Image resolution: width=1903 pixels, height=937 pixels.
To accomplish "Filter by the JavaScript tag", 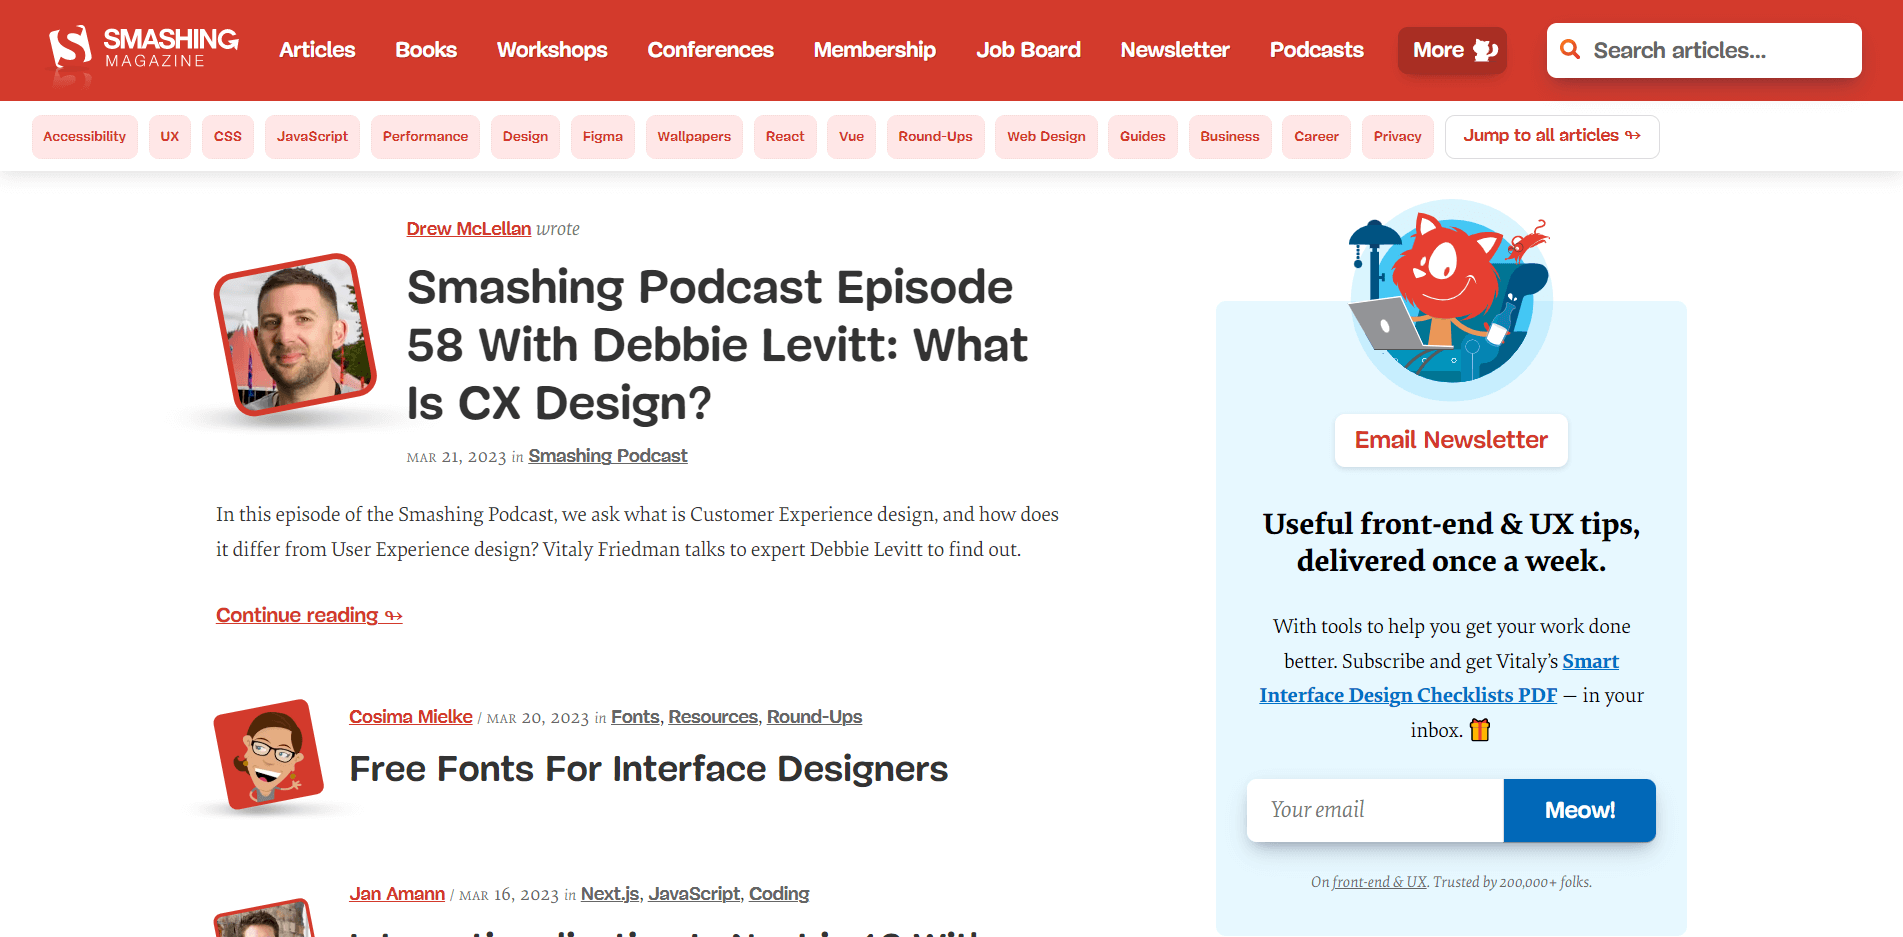I will (312, 137).
